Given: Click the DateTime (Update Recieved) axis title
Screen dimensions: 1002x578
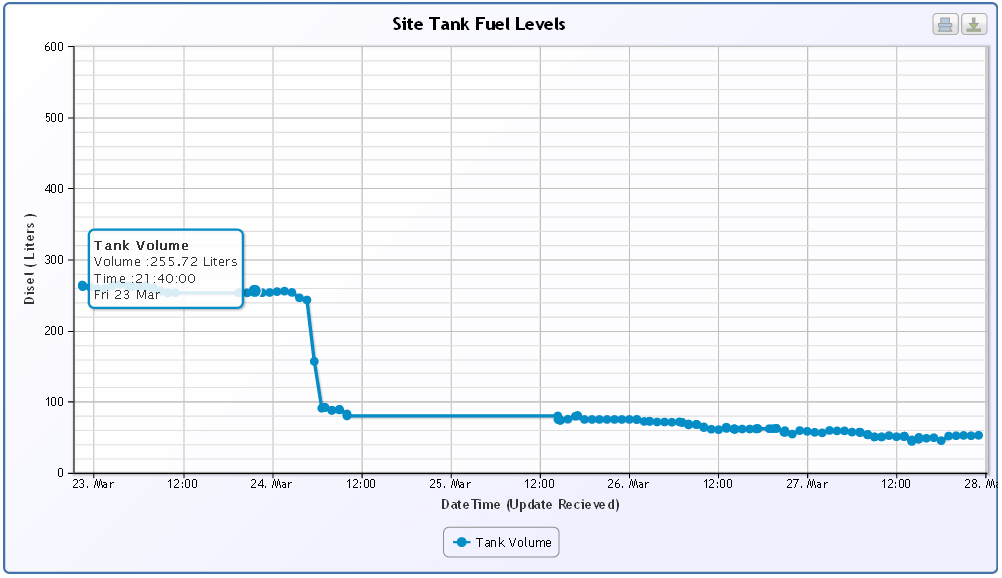Looking at the screenshot, I should (530, 504).
